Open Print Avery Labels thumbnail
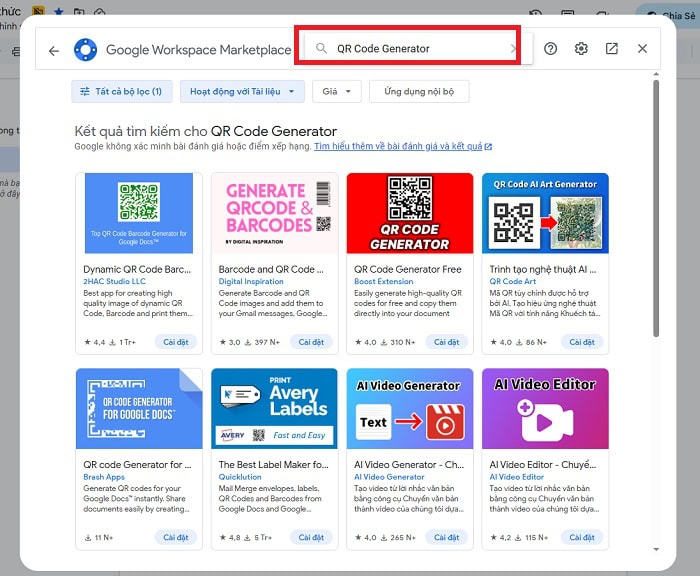700x576 pixels. pos(275,409)
